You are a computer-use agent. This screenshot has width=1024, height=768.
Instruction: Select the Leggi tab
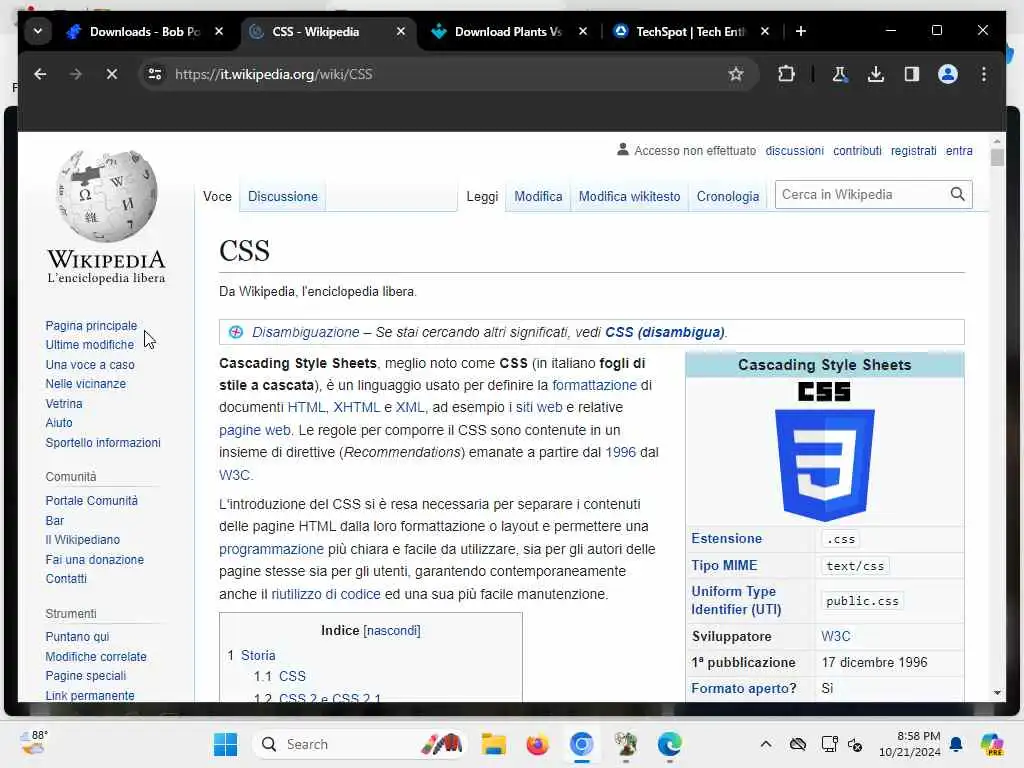point(482,197)
